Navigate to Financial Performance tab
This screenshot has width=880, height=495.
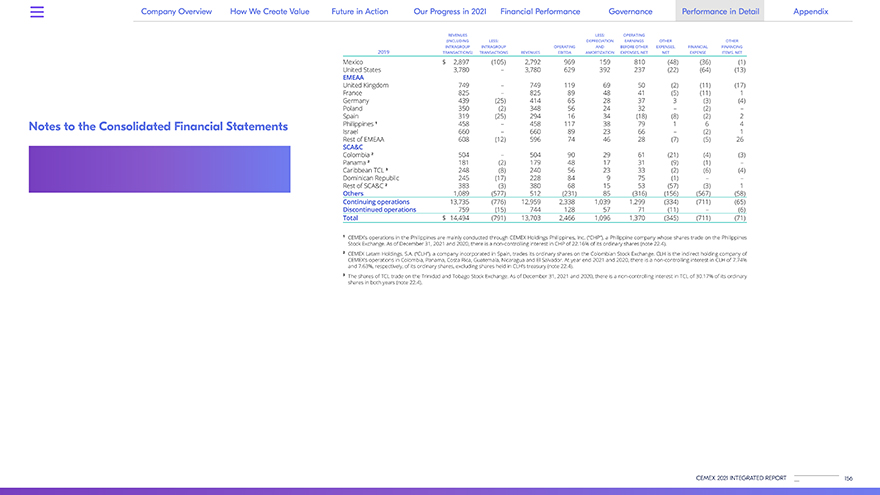point(546,12)
